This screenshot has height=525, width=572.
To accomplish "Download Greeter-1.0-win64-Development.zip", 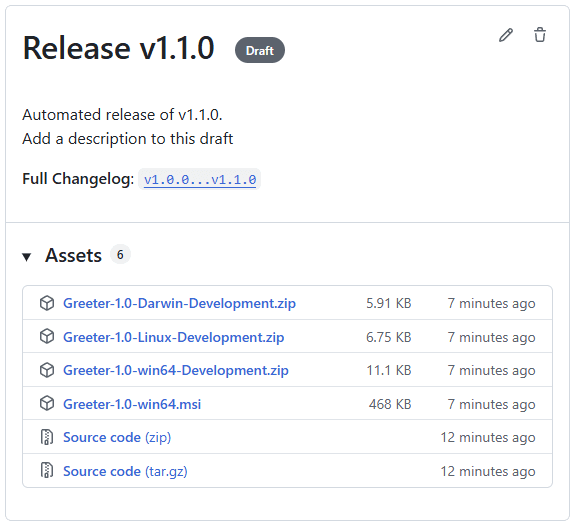I will click(176, 370).
